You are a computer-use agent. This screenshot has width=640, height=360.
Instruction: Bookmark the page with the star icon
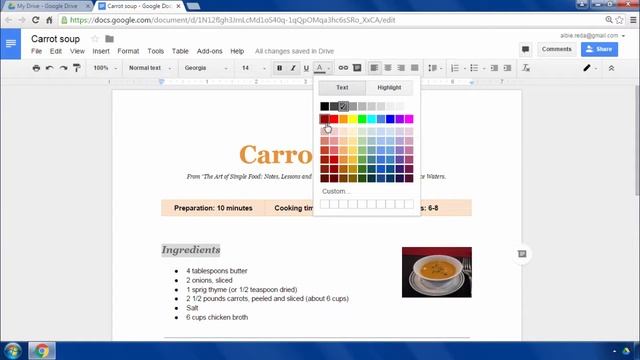620,20
